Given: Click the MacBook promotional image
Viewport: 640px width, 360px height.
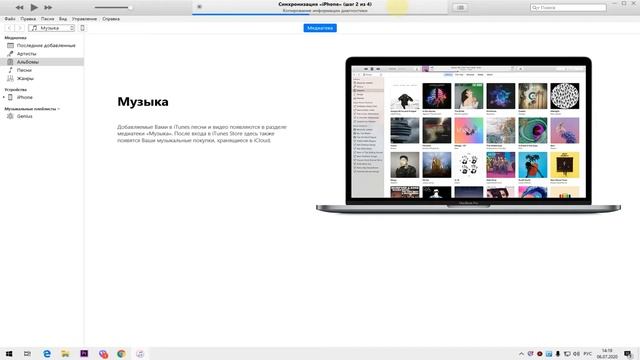Looking at the screenshot, I should 468,135.
